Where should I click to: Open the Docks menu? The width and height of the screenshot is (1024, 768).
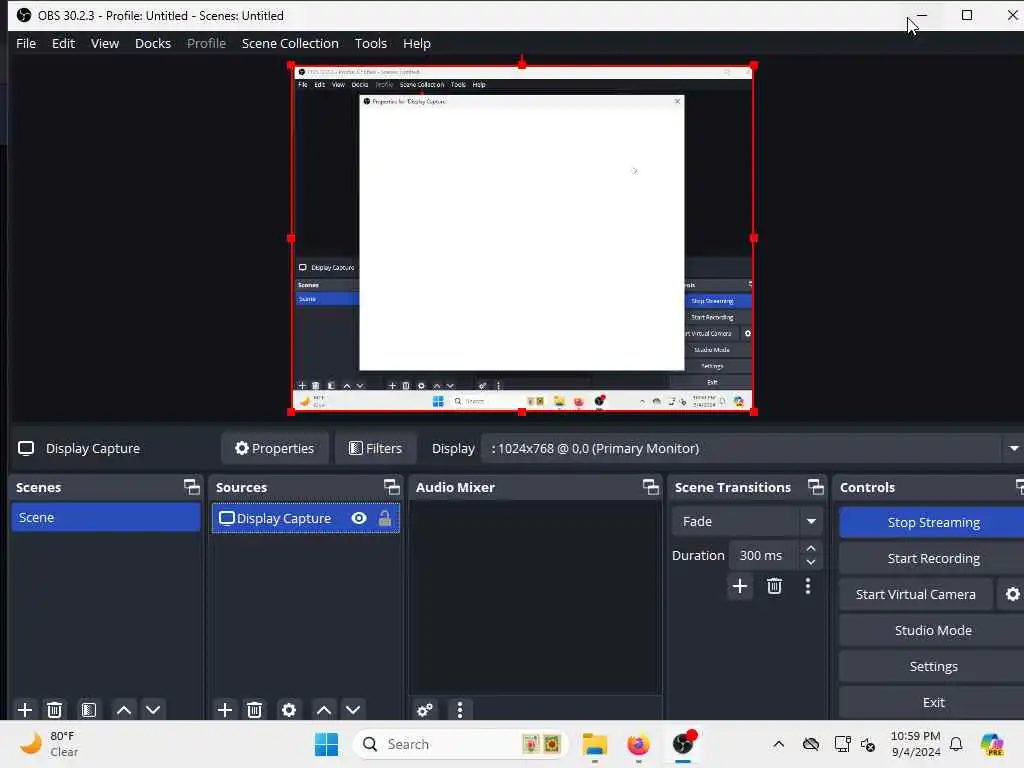click(x=153, y=44)
